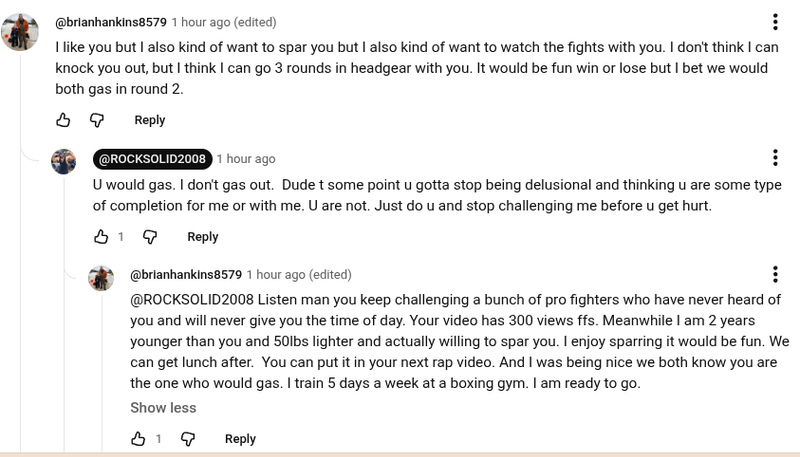The image size is (800, 457).
Task: Dislike the last brianhankins8579 reply
Action: point(188,439)
